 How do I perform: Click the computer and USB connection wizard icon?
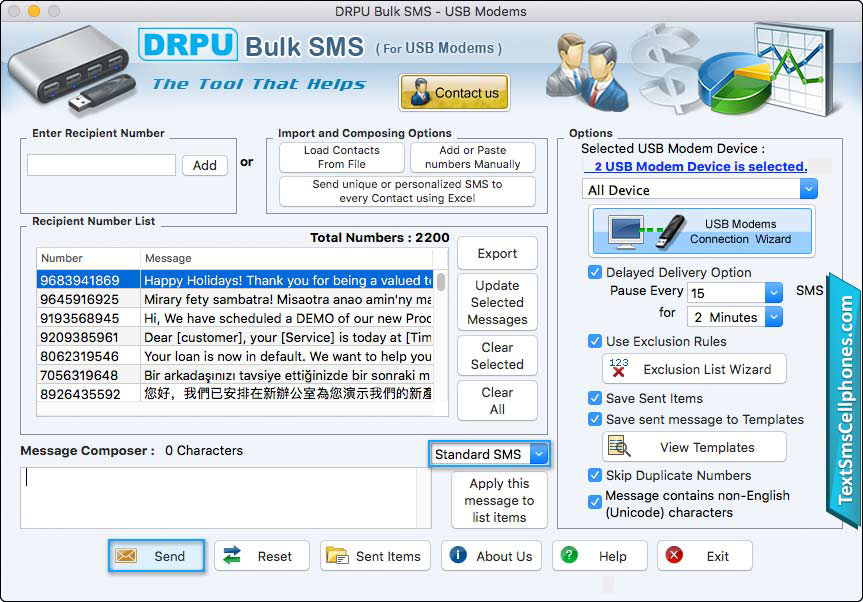click(647, 231)
